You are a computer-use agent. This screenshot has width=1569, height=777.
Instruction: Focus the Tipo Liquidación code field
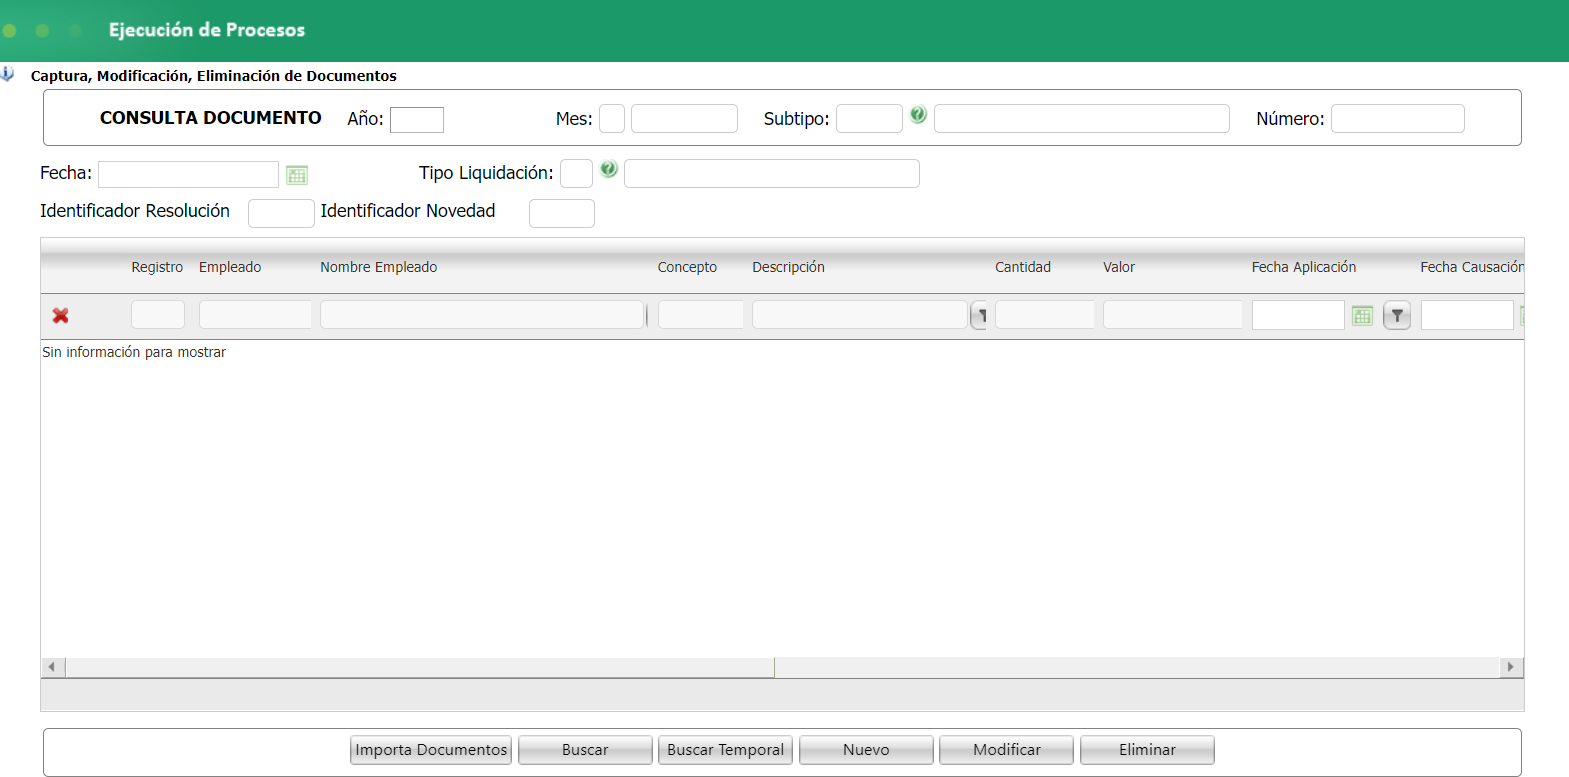point(576,174)
